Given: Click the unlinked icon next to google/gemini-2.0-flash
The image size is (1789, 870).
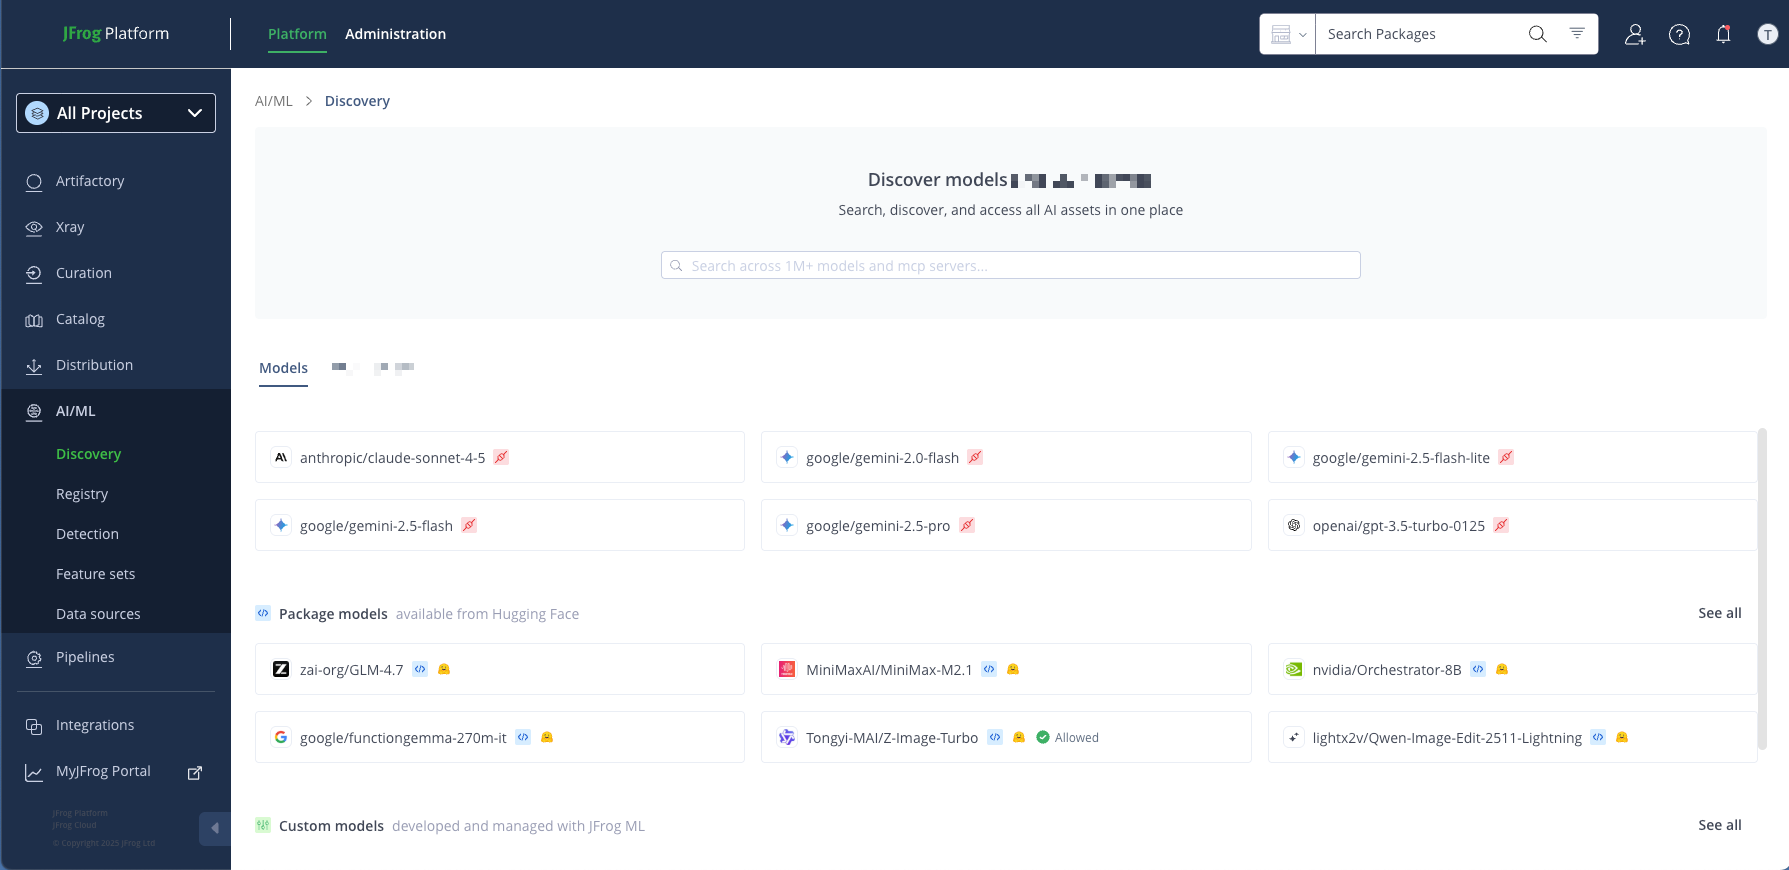Looking at the screenshot, I should coord(975,457).
